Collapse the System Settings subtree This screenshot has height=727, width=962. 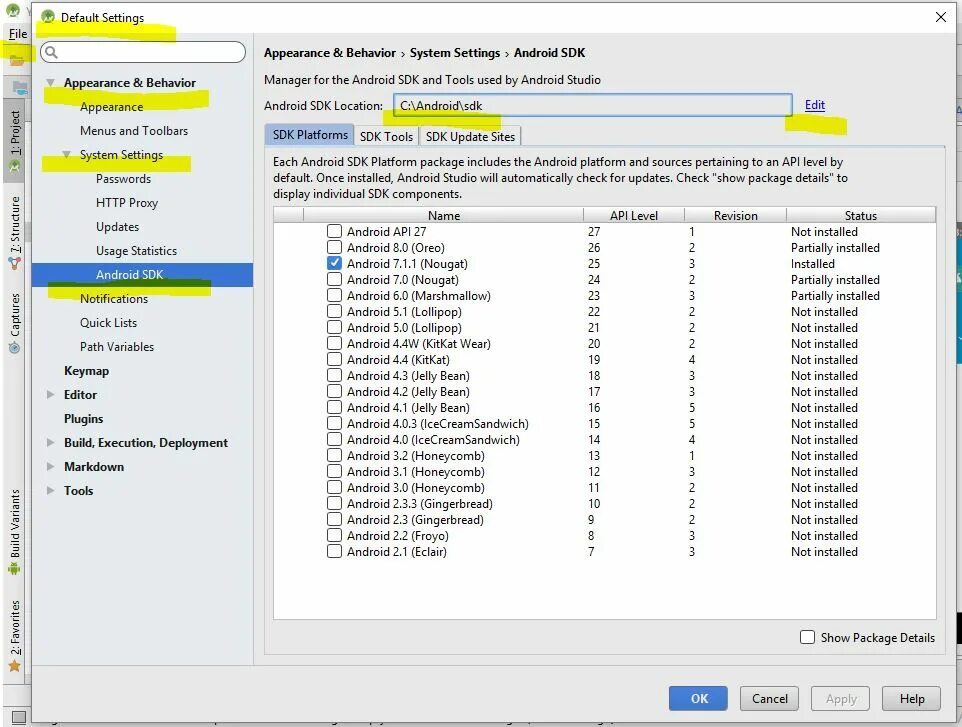[66, 155]
